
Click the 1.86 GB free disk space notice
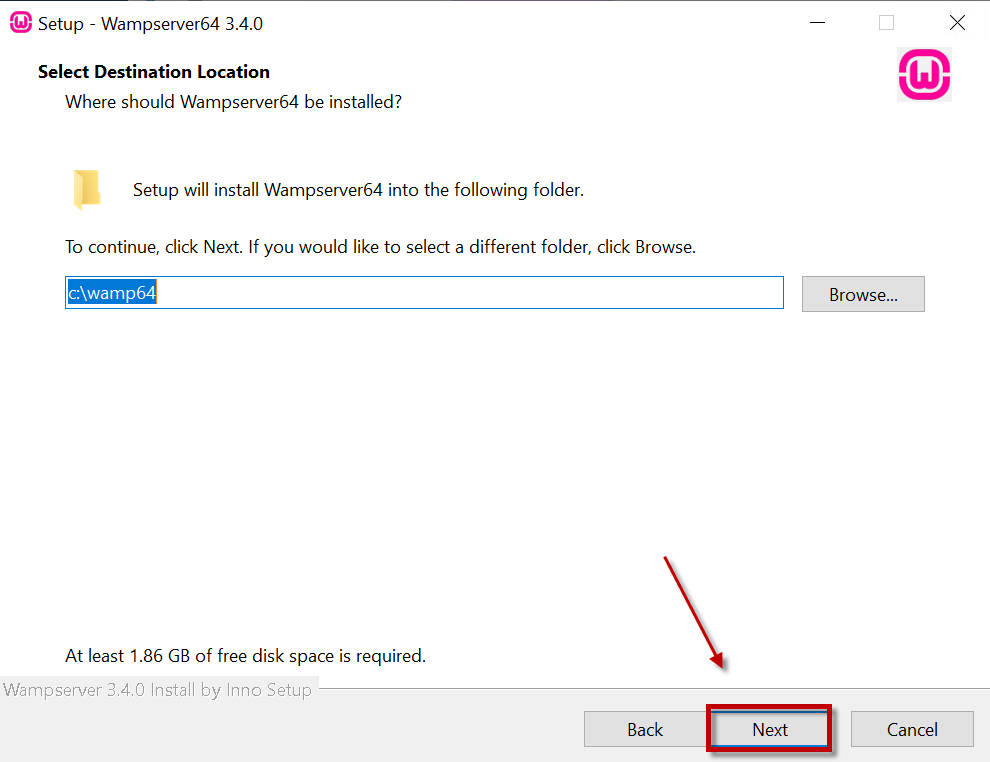(245, 656)
